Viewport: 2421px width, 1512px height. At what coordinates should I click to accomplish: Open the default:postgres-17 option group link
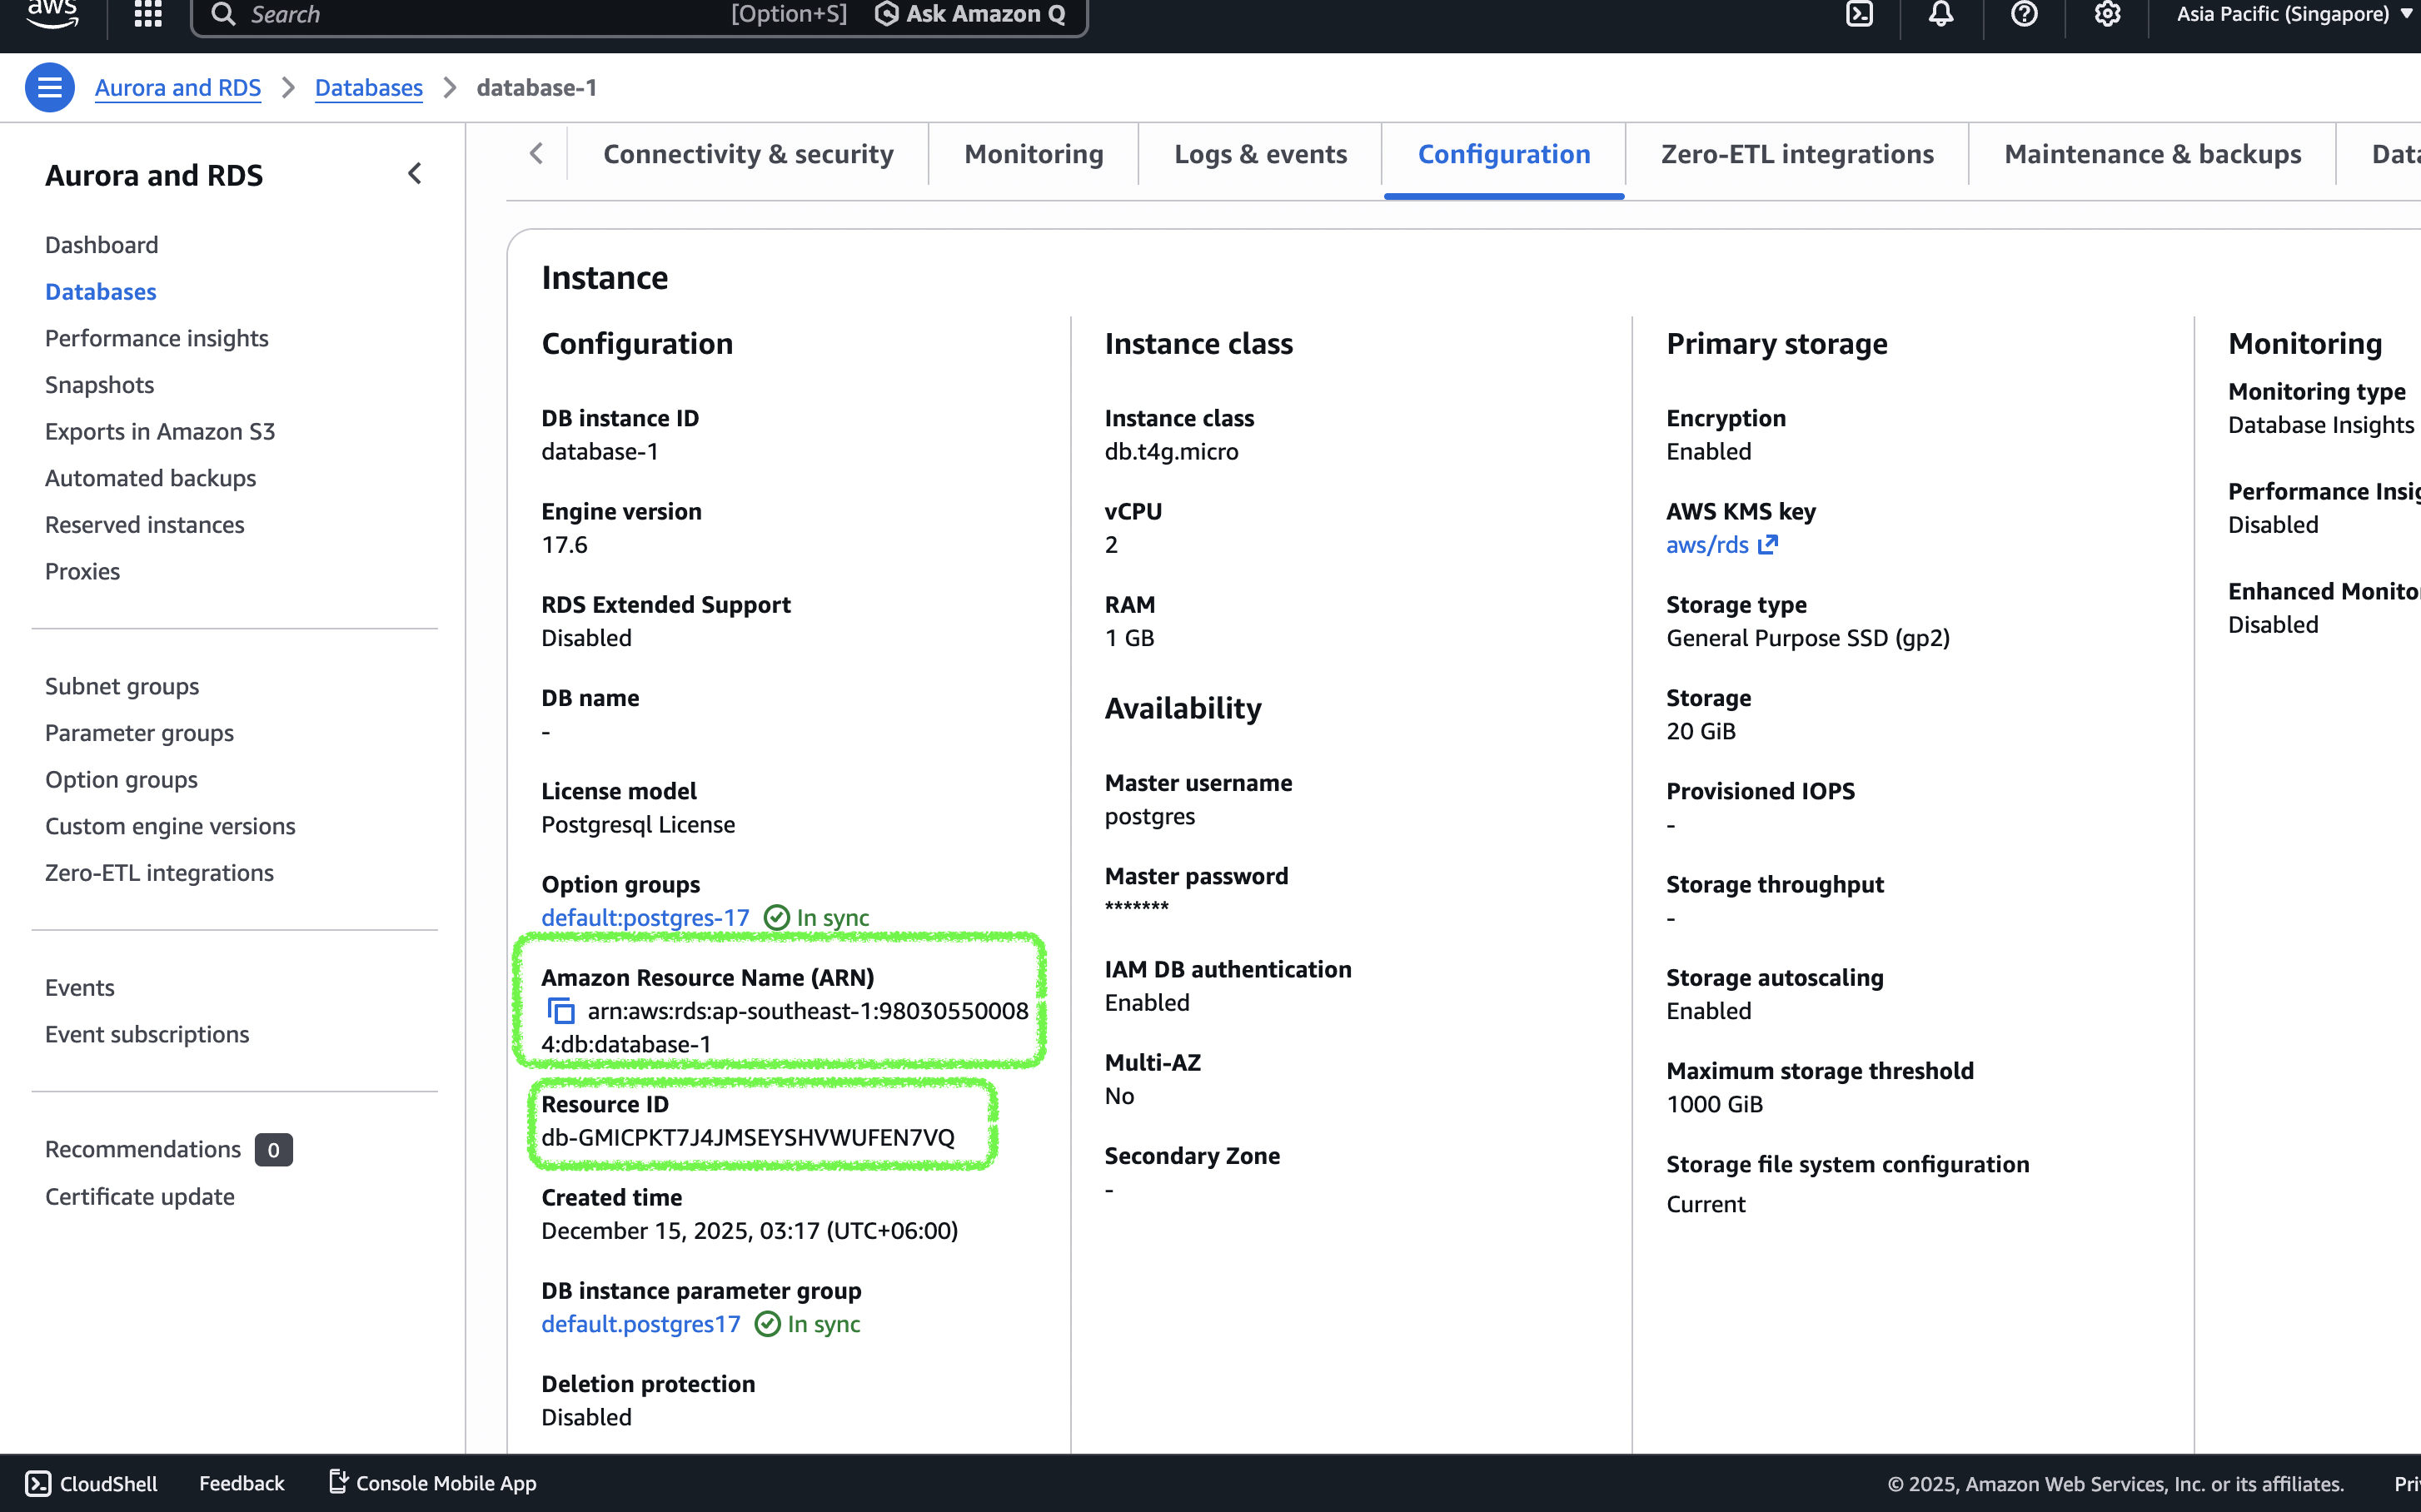click(645, 917)
